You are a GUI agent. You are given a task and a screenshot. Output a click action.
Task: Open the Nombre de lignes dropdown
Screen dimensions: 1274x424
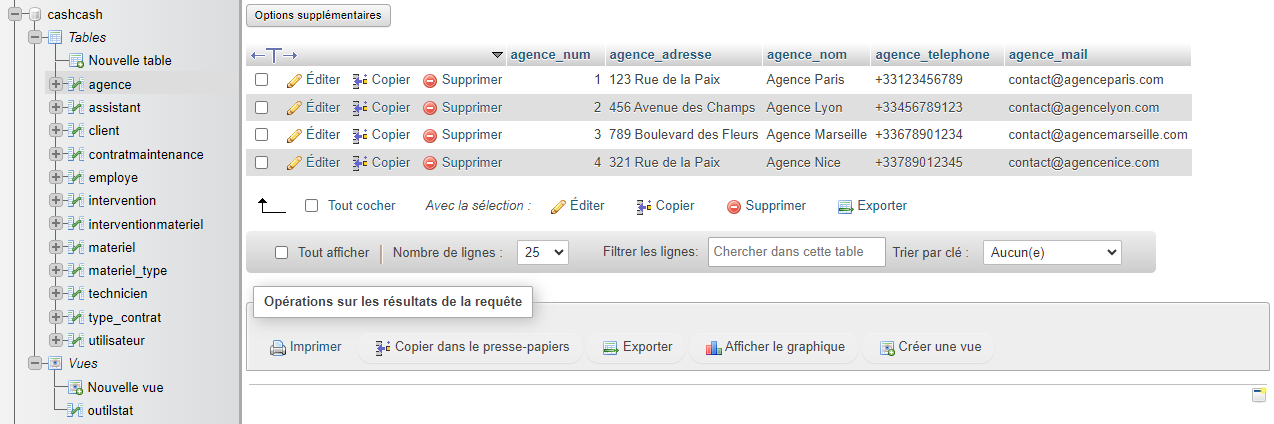pos(542,253)
